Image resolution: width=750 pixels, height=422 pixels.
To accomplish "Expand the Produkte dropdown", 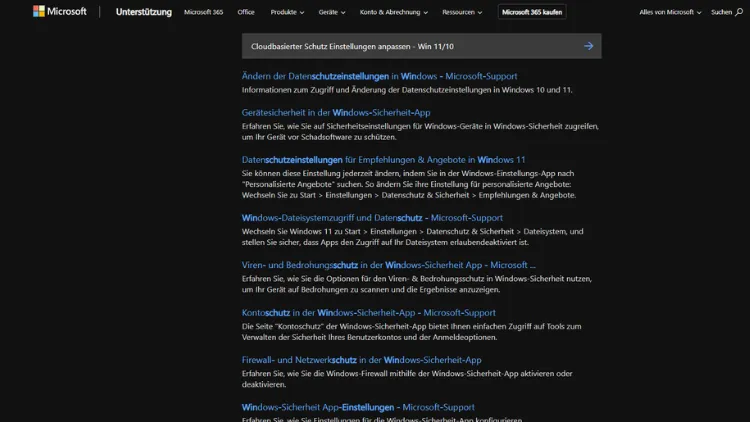I will pyautogui.click(x=287, y=12).
